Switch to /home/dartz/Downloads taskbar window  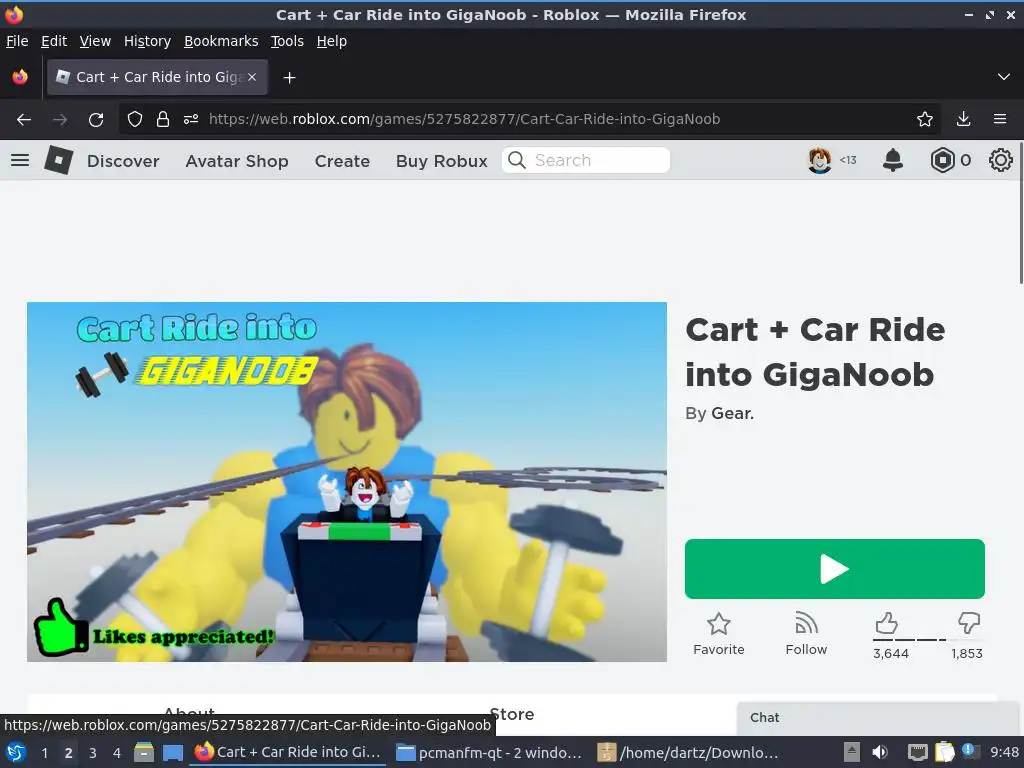click(688, 753)
